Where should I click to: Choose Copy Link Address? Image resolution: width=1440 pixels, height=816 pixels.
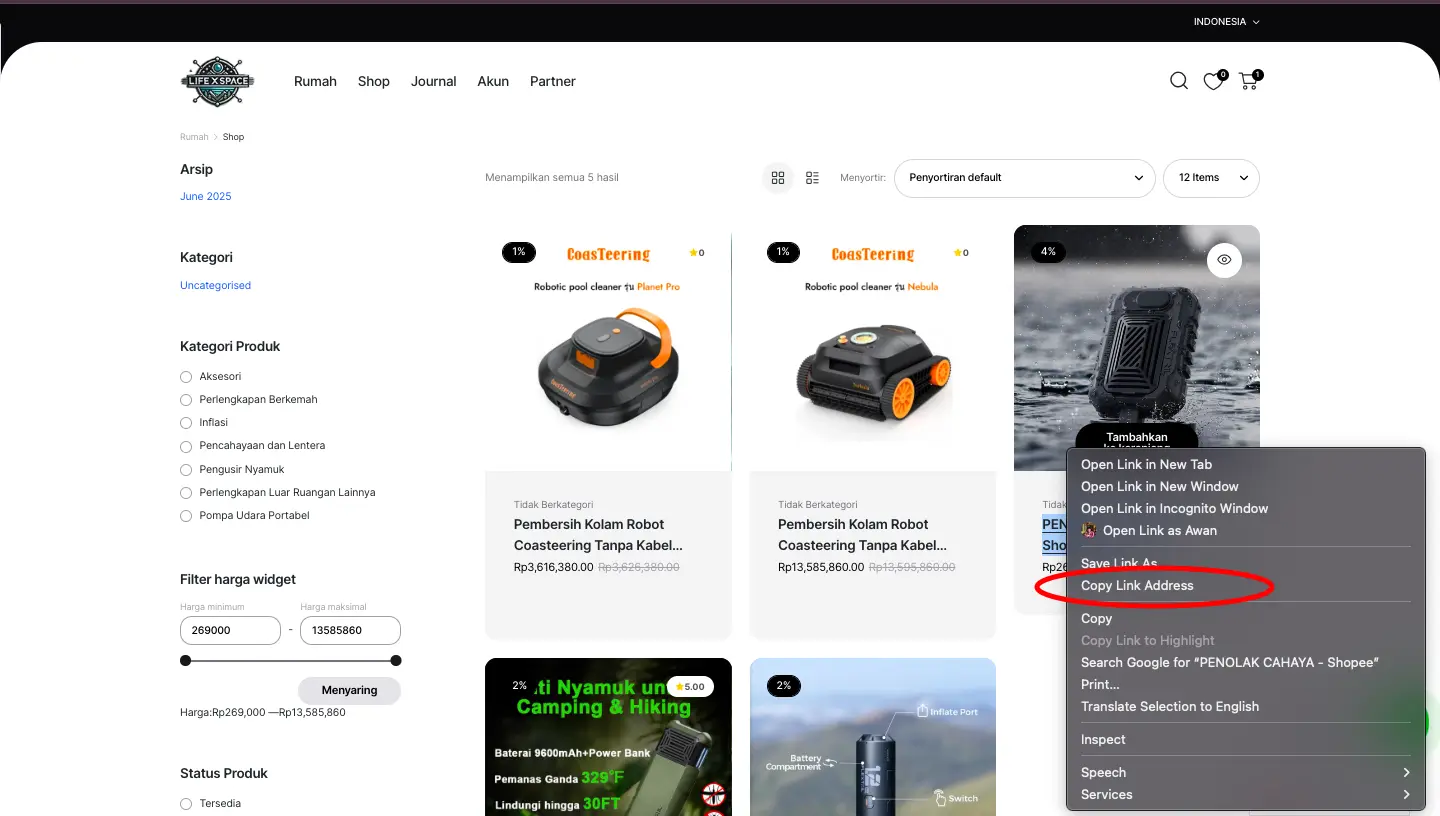(1245, 585)
